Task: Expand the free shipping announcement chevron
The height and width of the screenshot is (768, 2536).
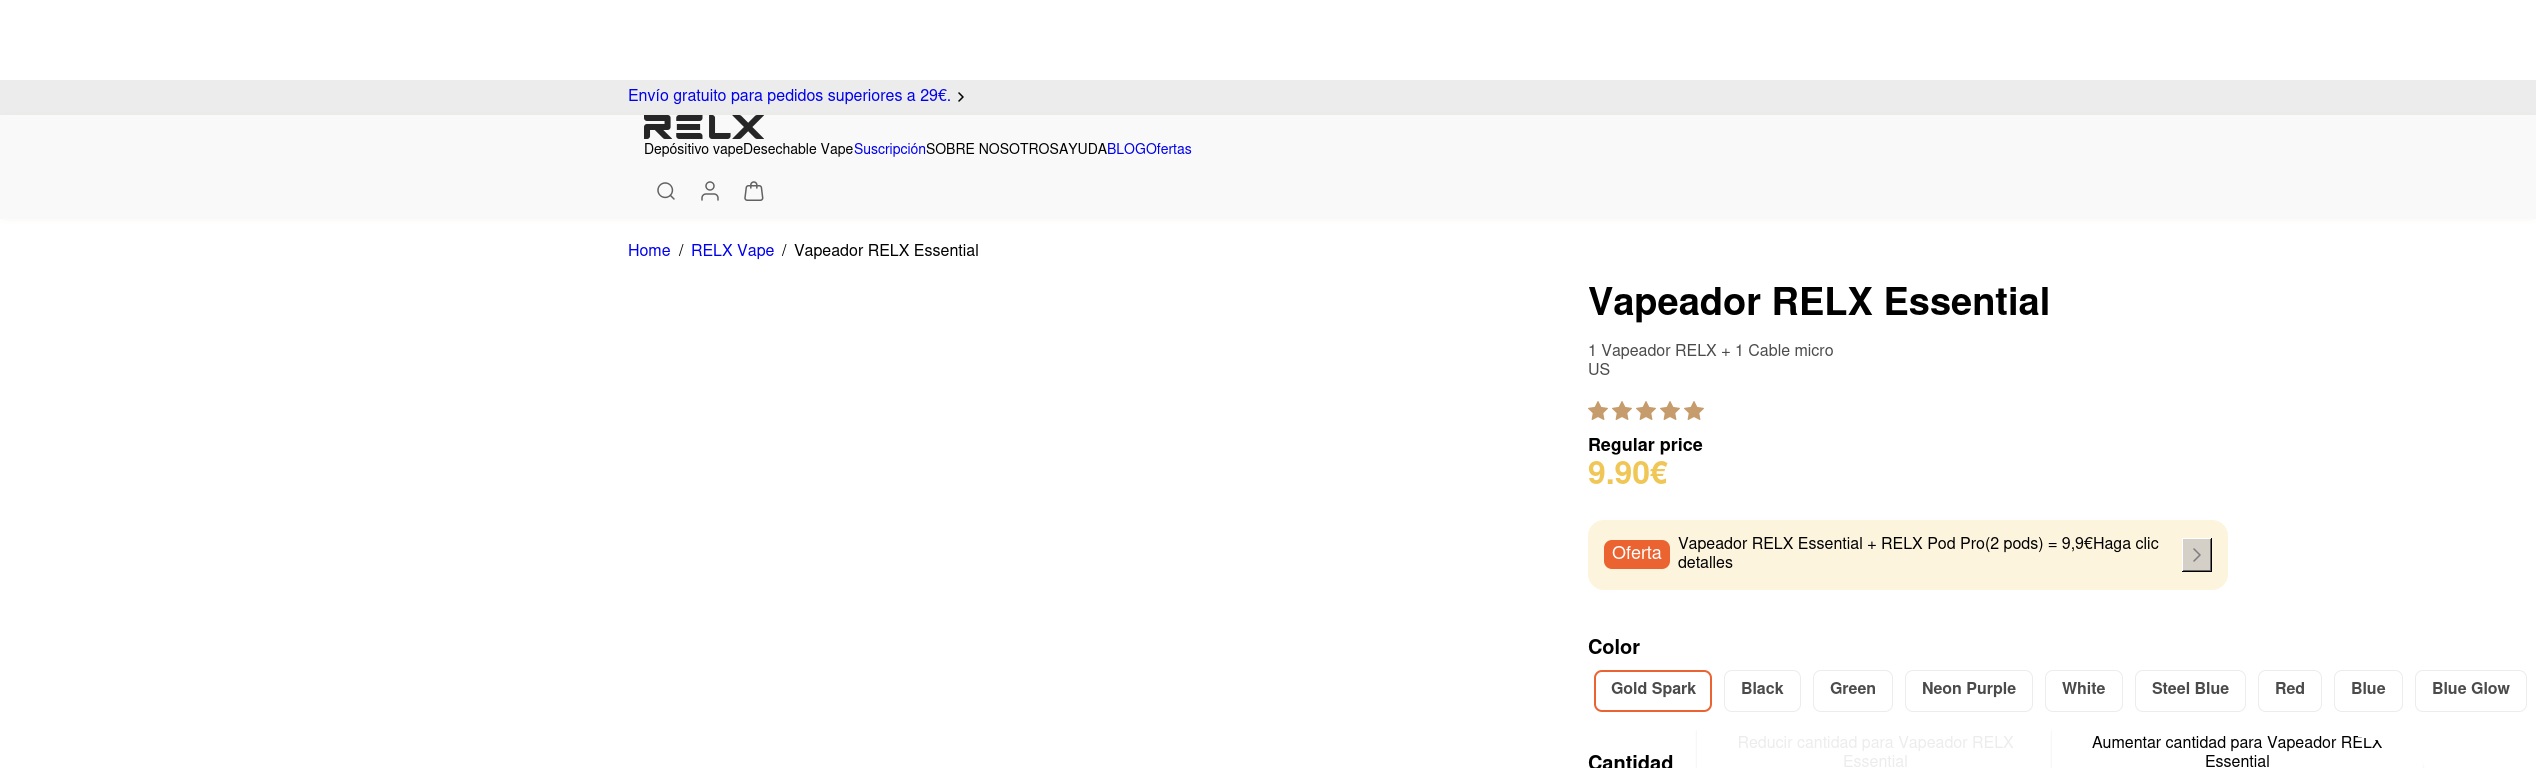Action: [x=961, y=97]
